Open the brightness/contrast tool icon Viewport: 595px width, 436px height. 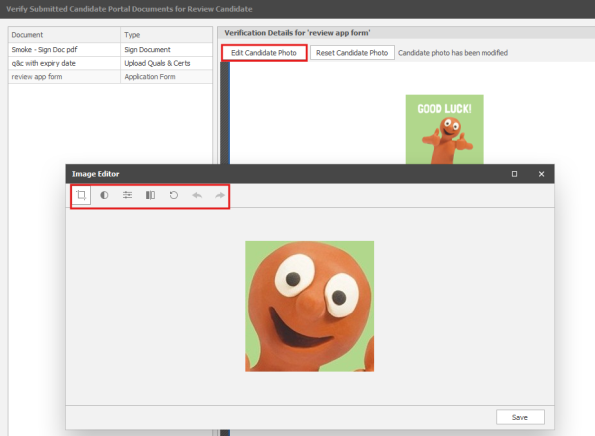pyautogui.click(x=104, y=195)
